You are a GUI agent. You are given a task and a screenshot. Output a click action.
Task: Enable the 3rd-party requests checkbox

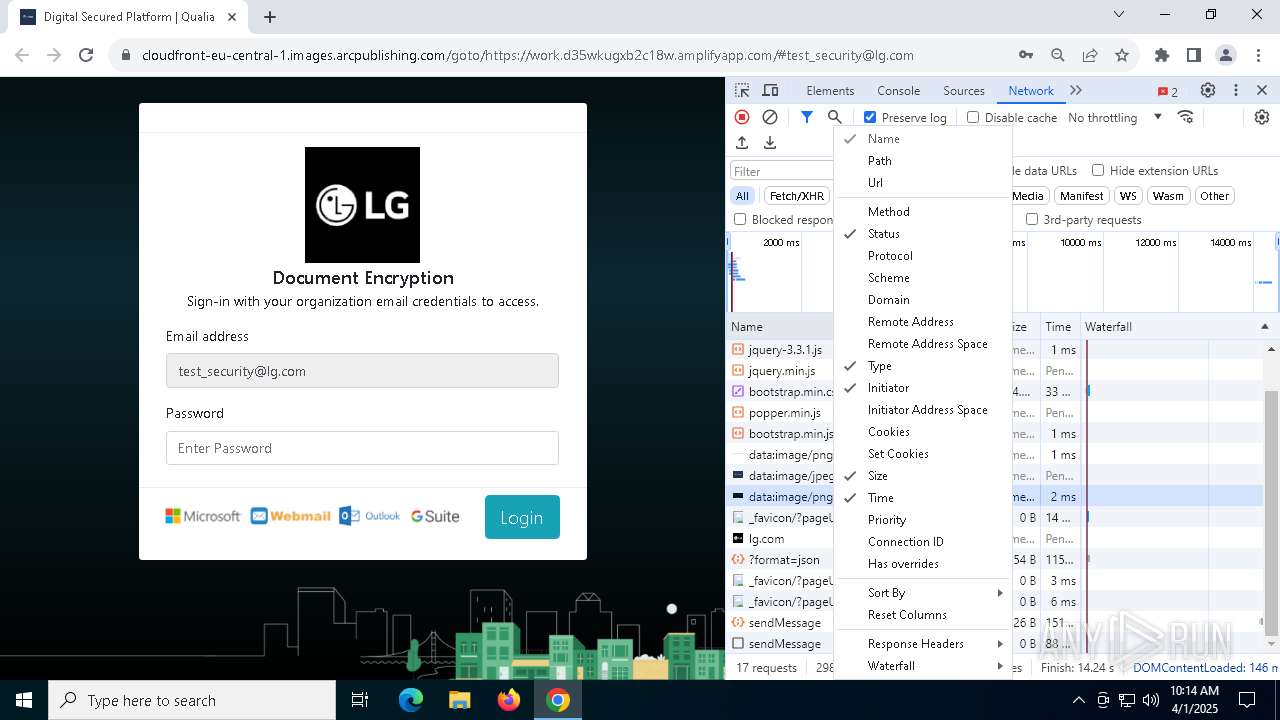tap(1032, 219)
